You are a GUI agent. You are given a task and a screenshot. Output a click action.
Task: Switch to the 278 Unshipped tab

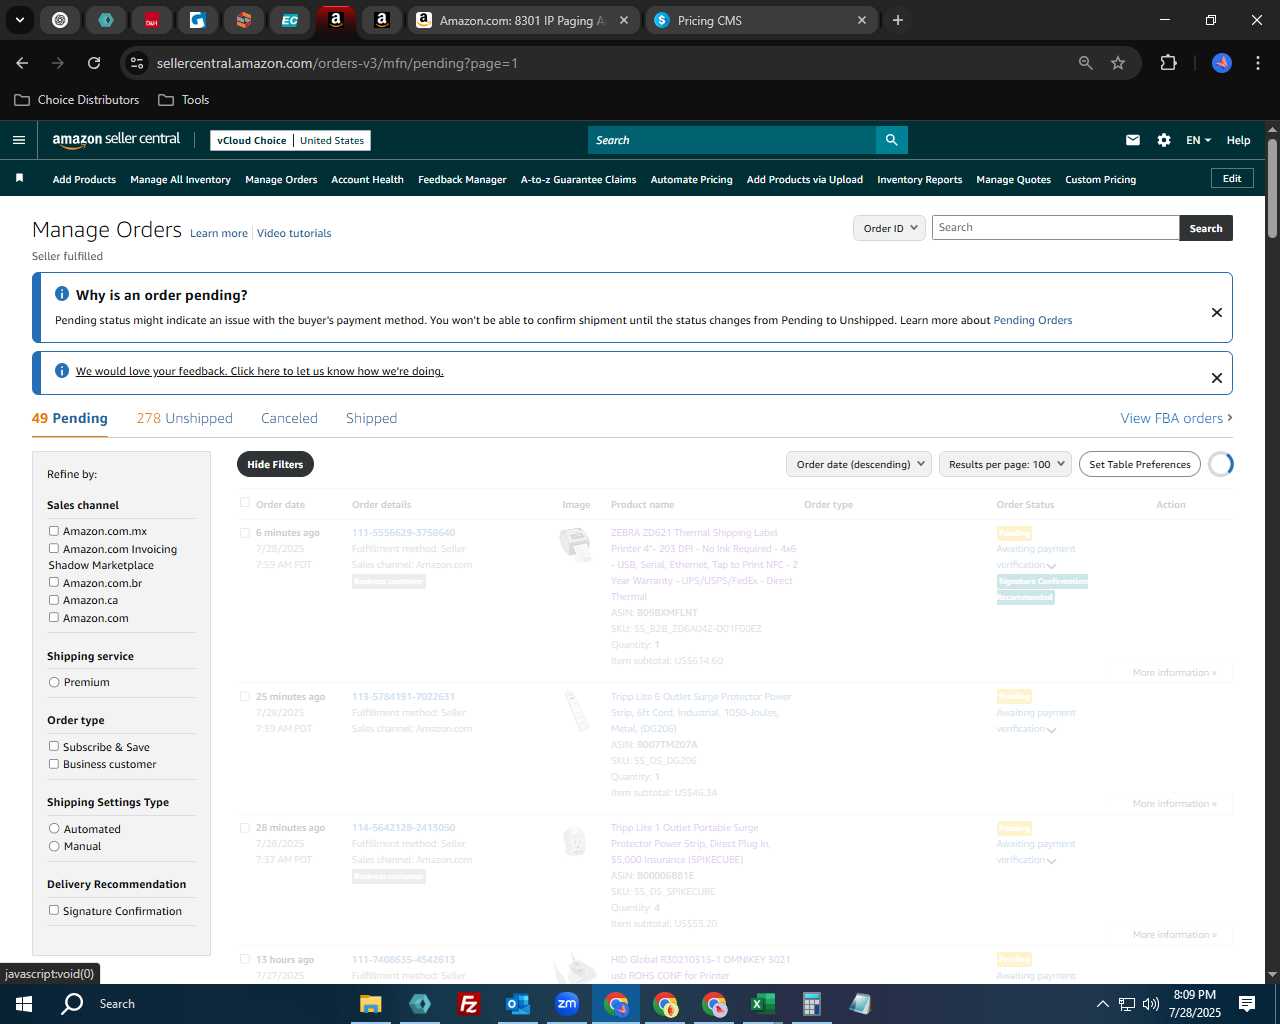pos(185,418)
